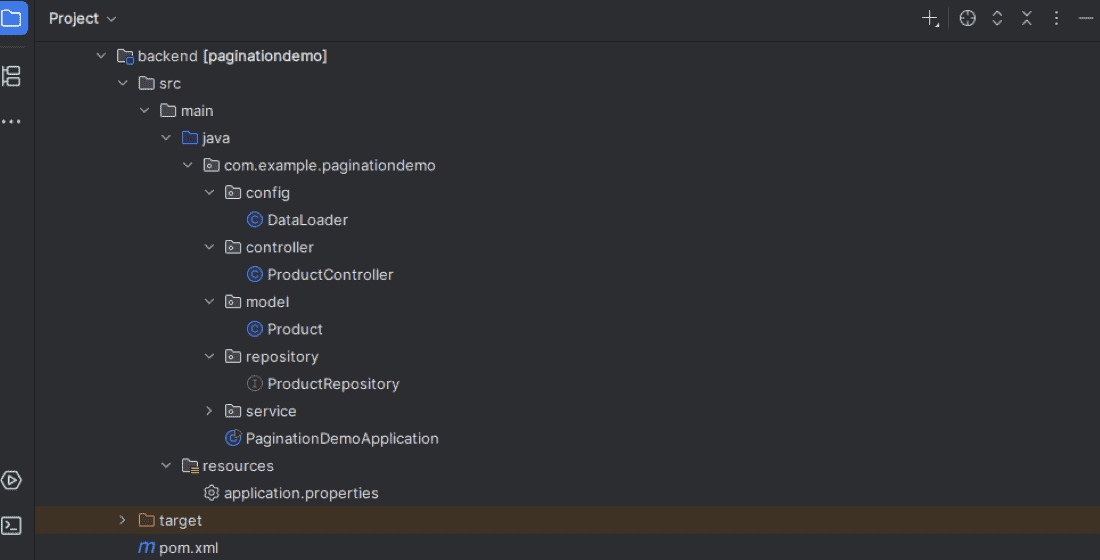Image resolution: width=1100 pixels, height=560 pixels.
Task: Click the Maven m icon beside pom.xml
Action: click(147, 547)
